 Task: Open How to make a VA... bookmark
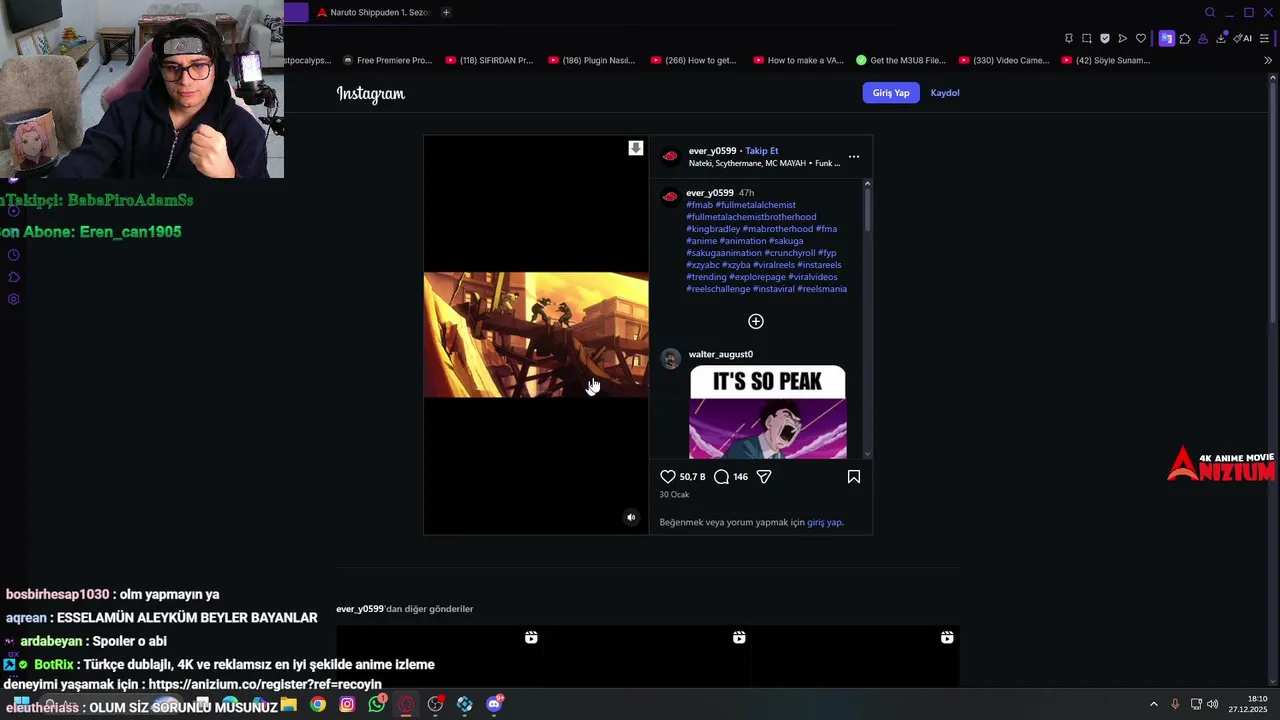click(x=798, y=60)
